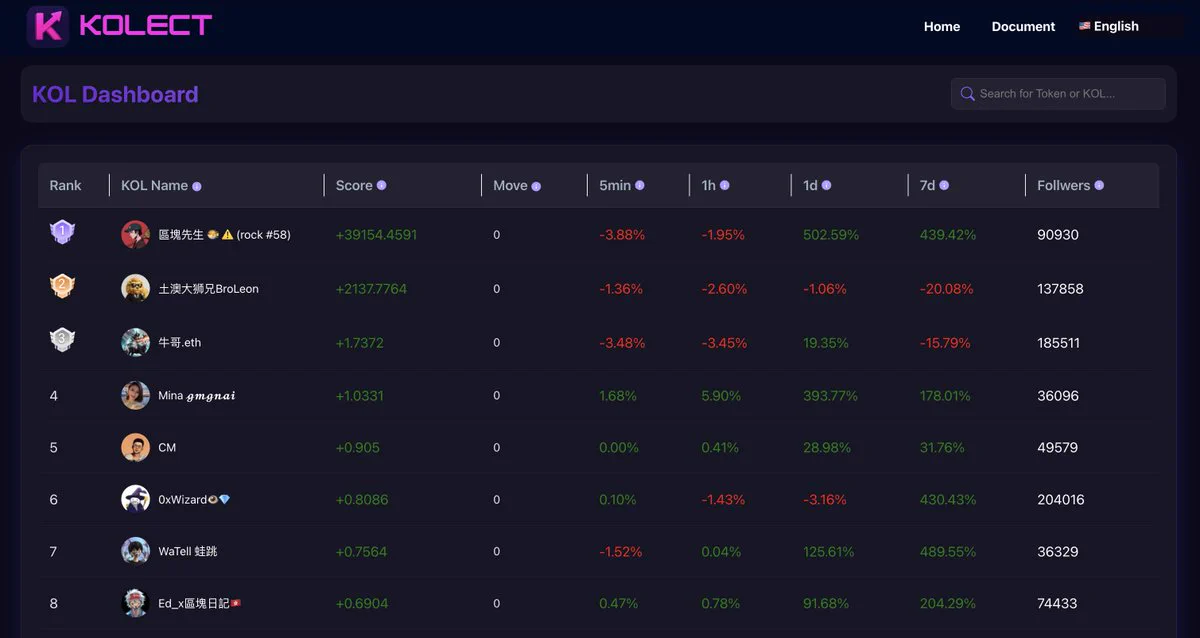Click the rank 1 purple medal badge
The width and height of the screenshot is (1200, 638).
62,232
